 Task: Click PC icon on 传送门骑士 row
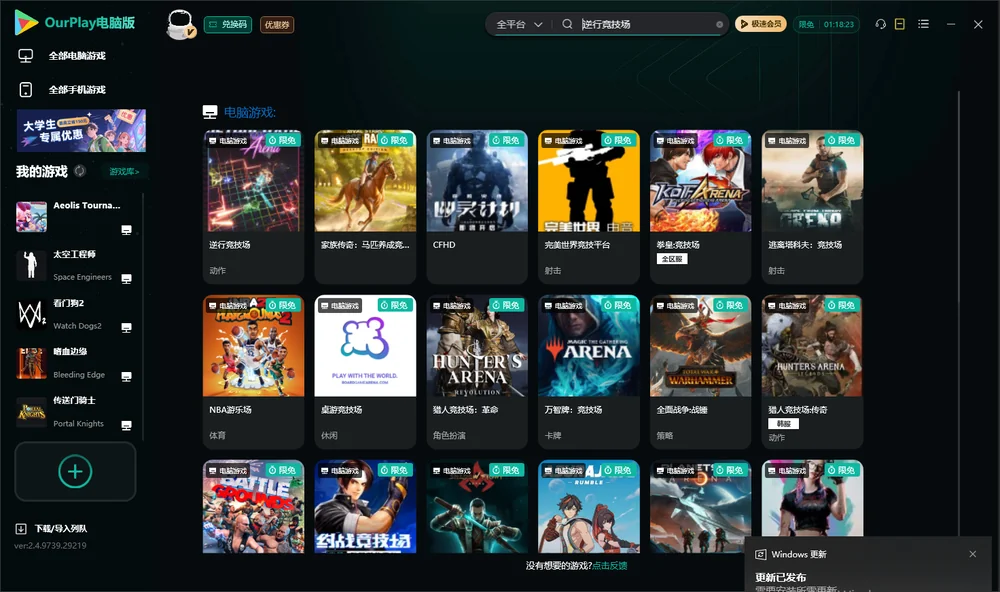(x=126, y=425)
